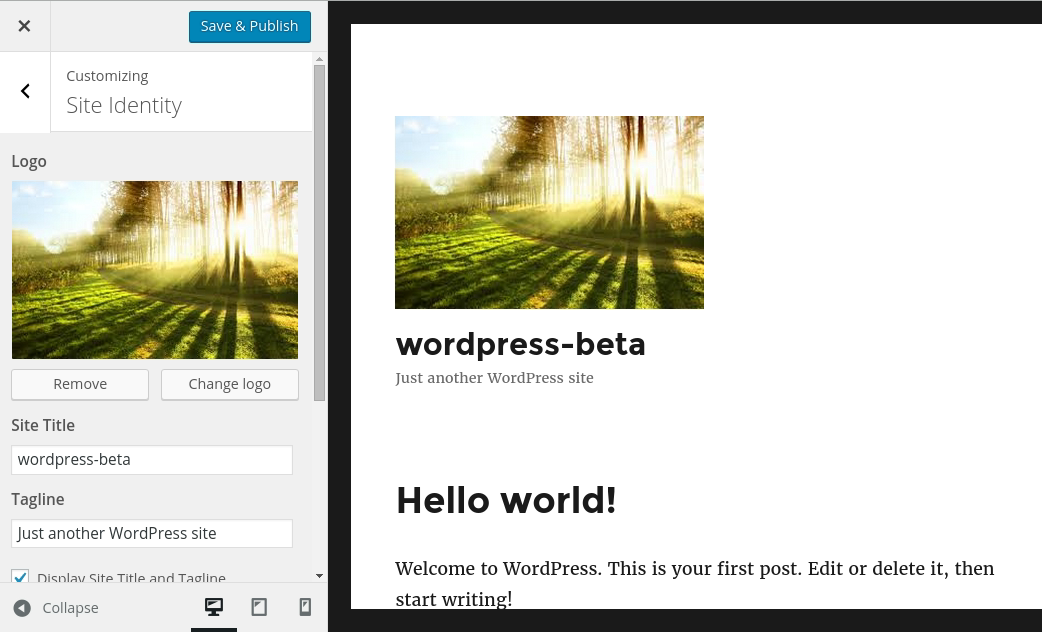Collapse the customizer sidebar

coord(56,608)
